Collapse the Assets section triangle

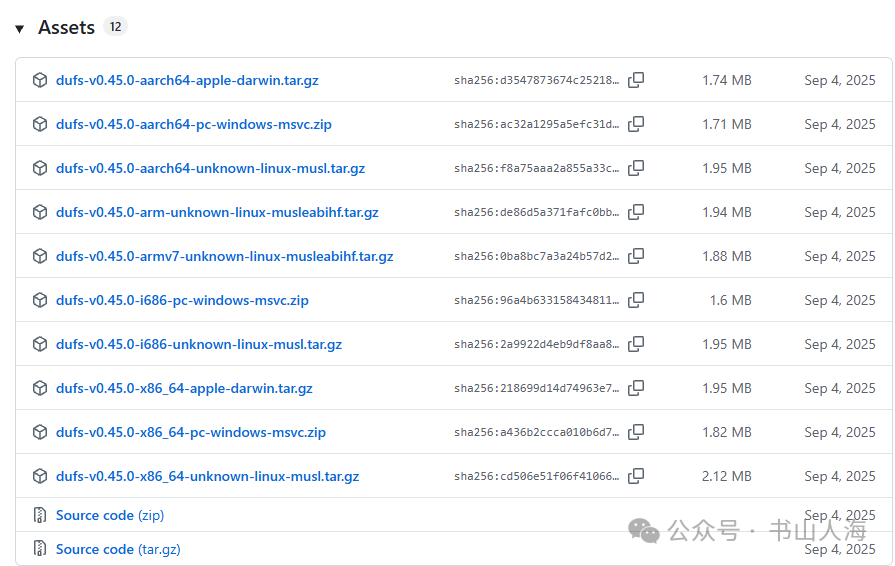[19, 28]
